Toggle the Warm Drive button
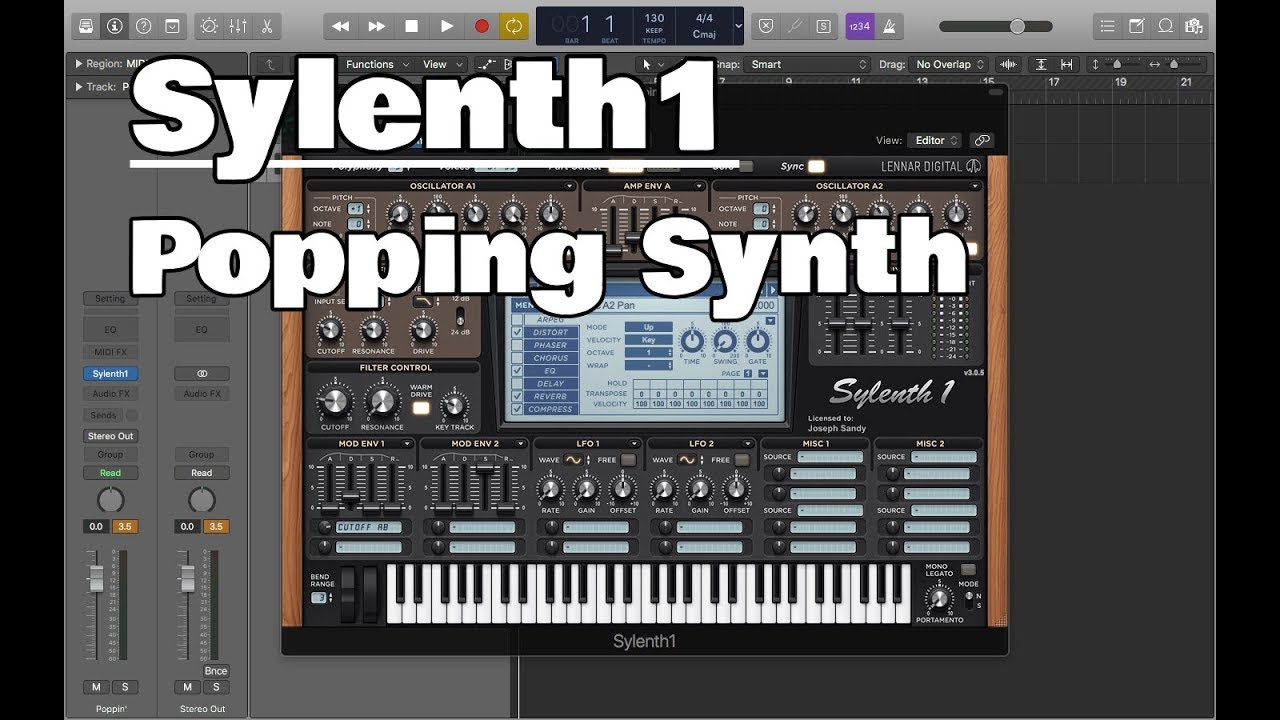Image resolution: width=1280 pixels, height=720 pixels. click(x=421, y=408)
